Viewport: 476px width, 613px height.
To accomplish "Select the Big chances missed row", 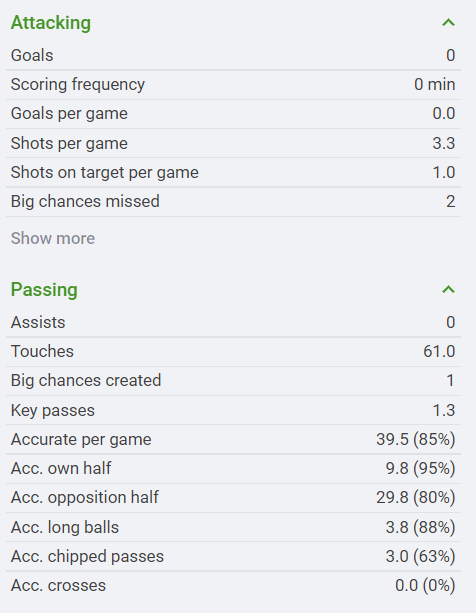I will [233, 202].
